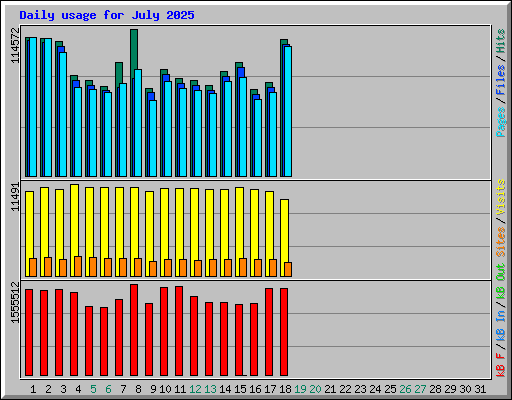Click the "Hits" legend label
This screenshot has width=512, height=400.
[501, 41]
